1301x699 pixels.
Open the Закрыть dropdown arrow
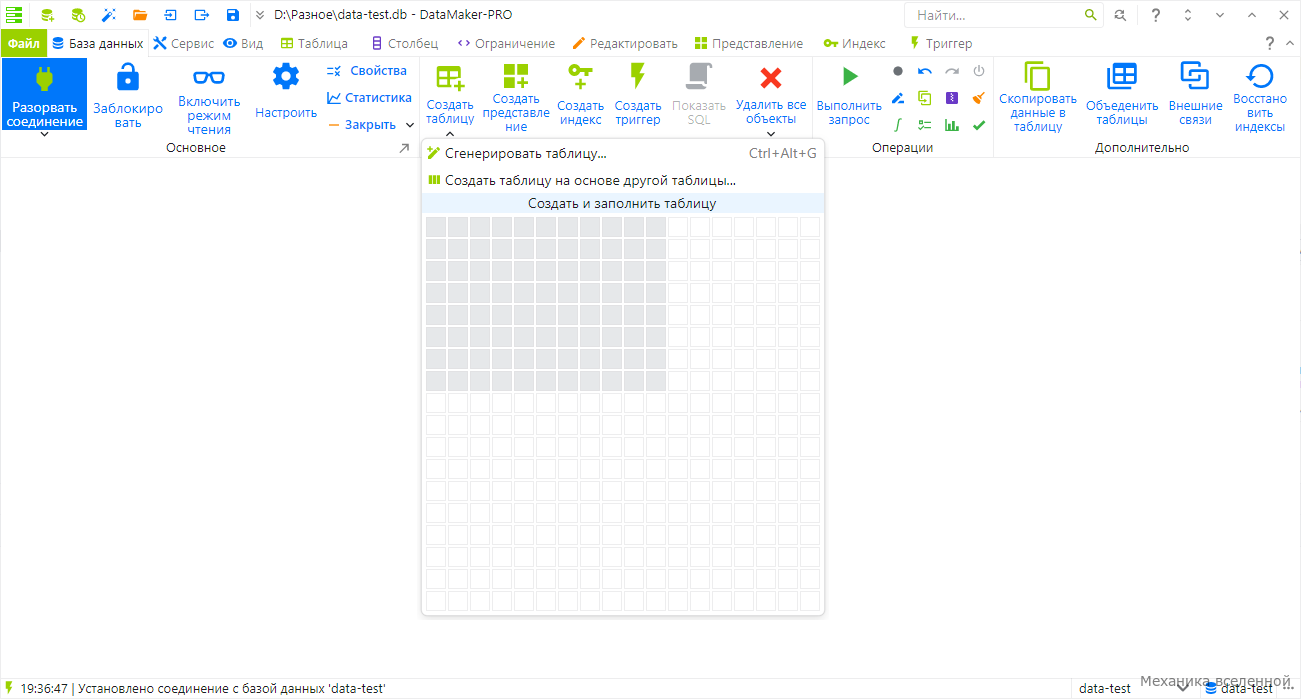tap(410, 125)
